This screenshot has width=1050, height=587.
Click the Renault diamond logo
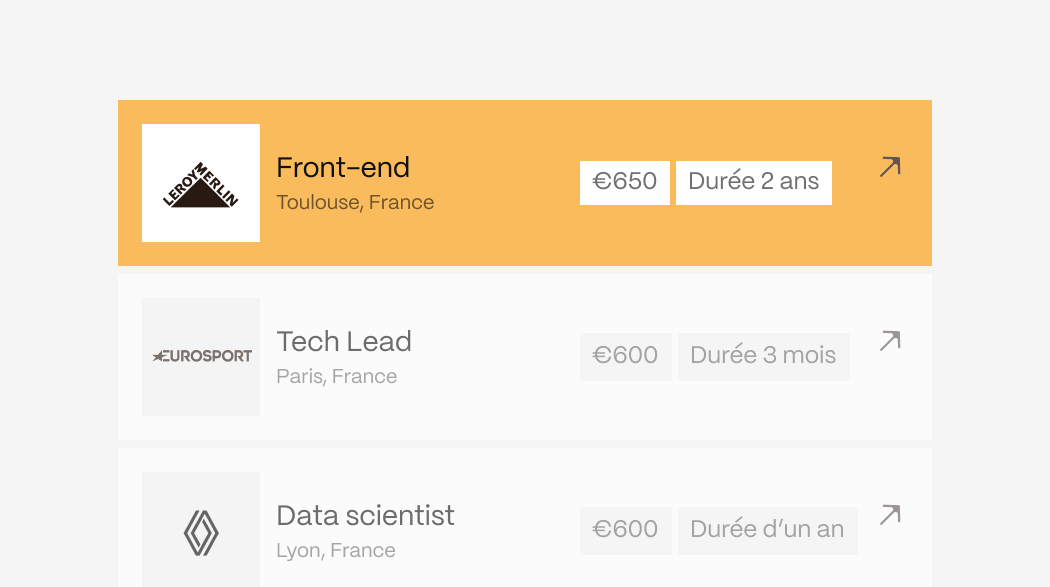[x=201, y=530]
